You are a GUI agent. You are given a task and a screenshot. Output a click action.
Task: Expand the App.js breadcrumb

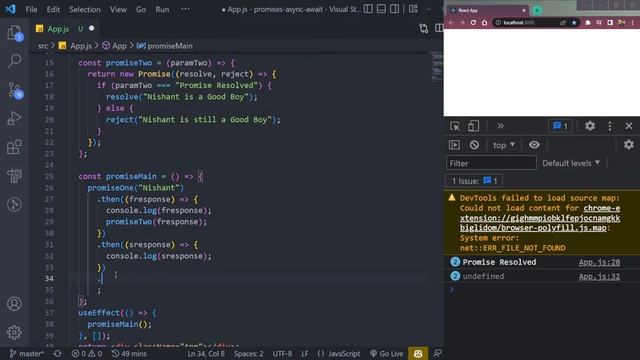click(76, 46)
